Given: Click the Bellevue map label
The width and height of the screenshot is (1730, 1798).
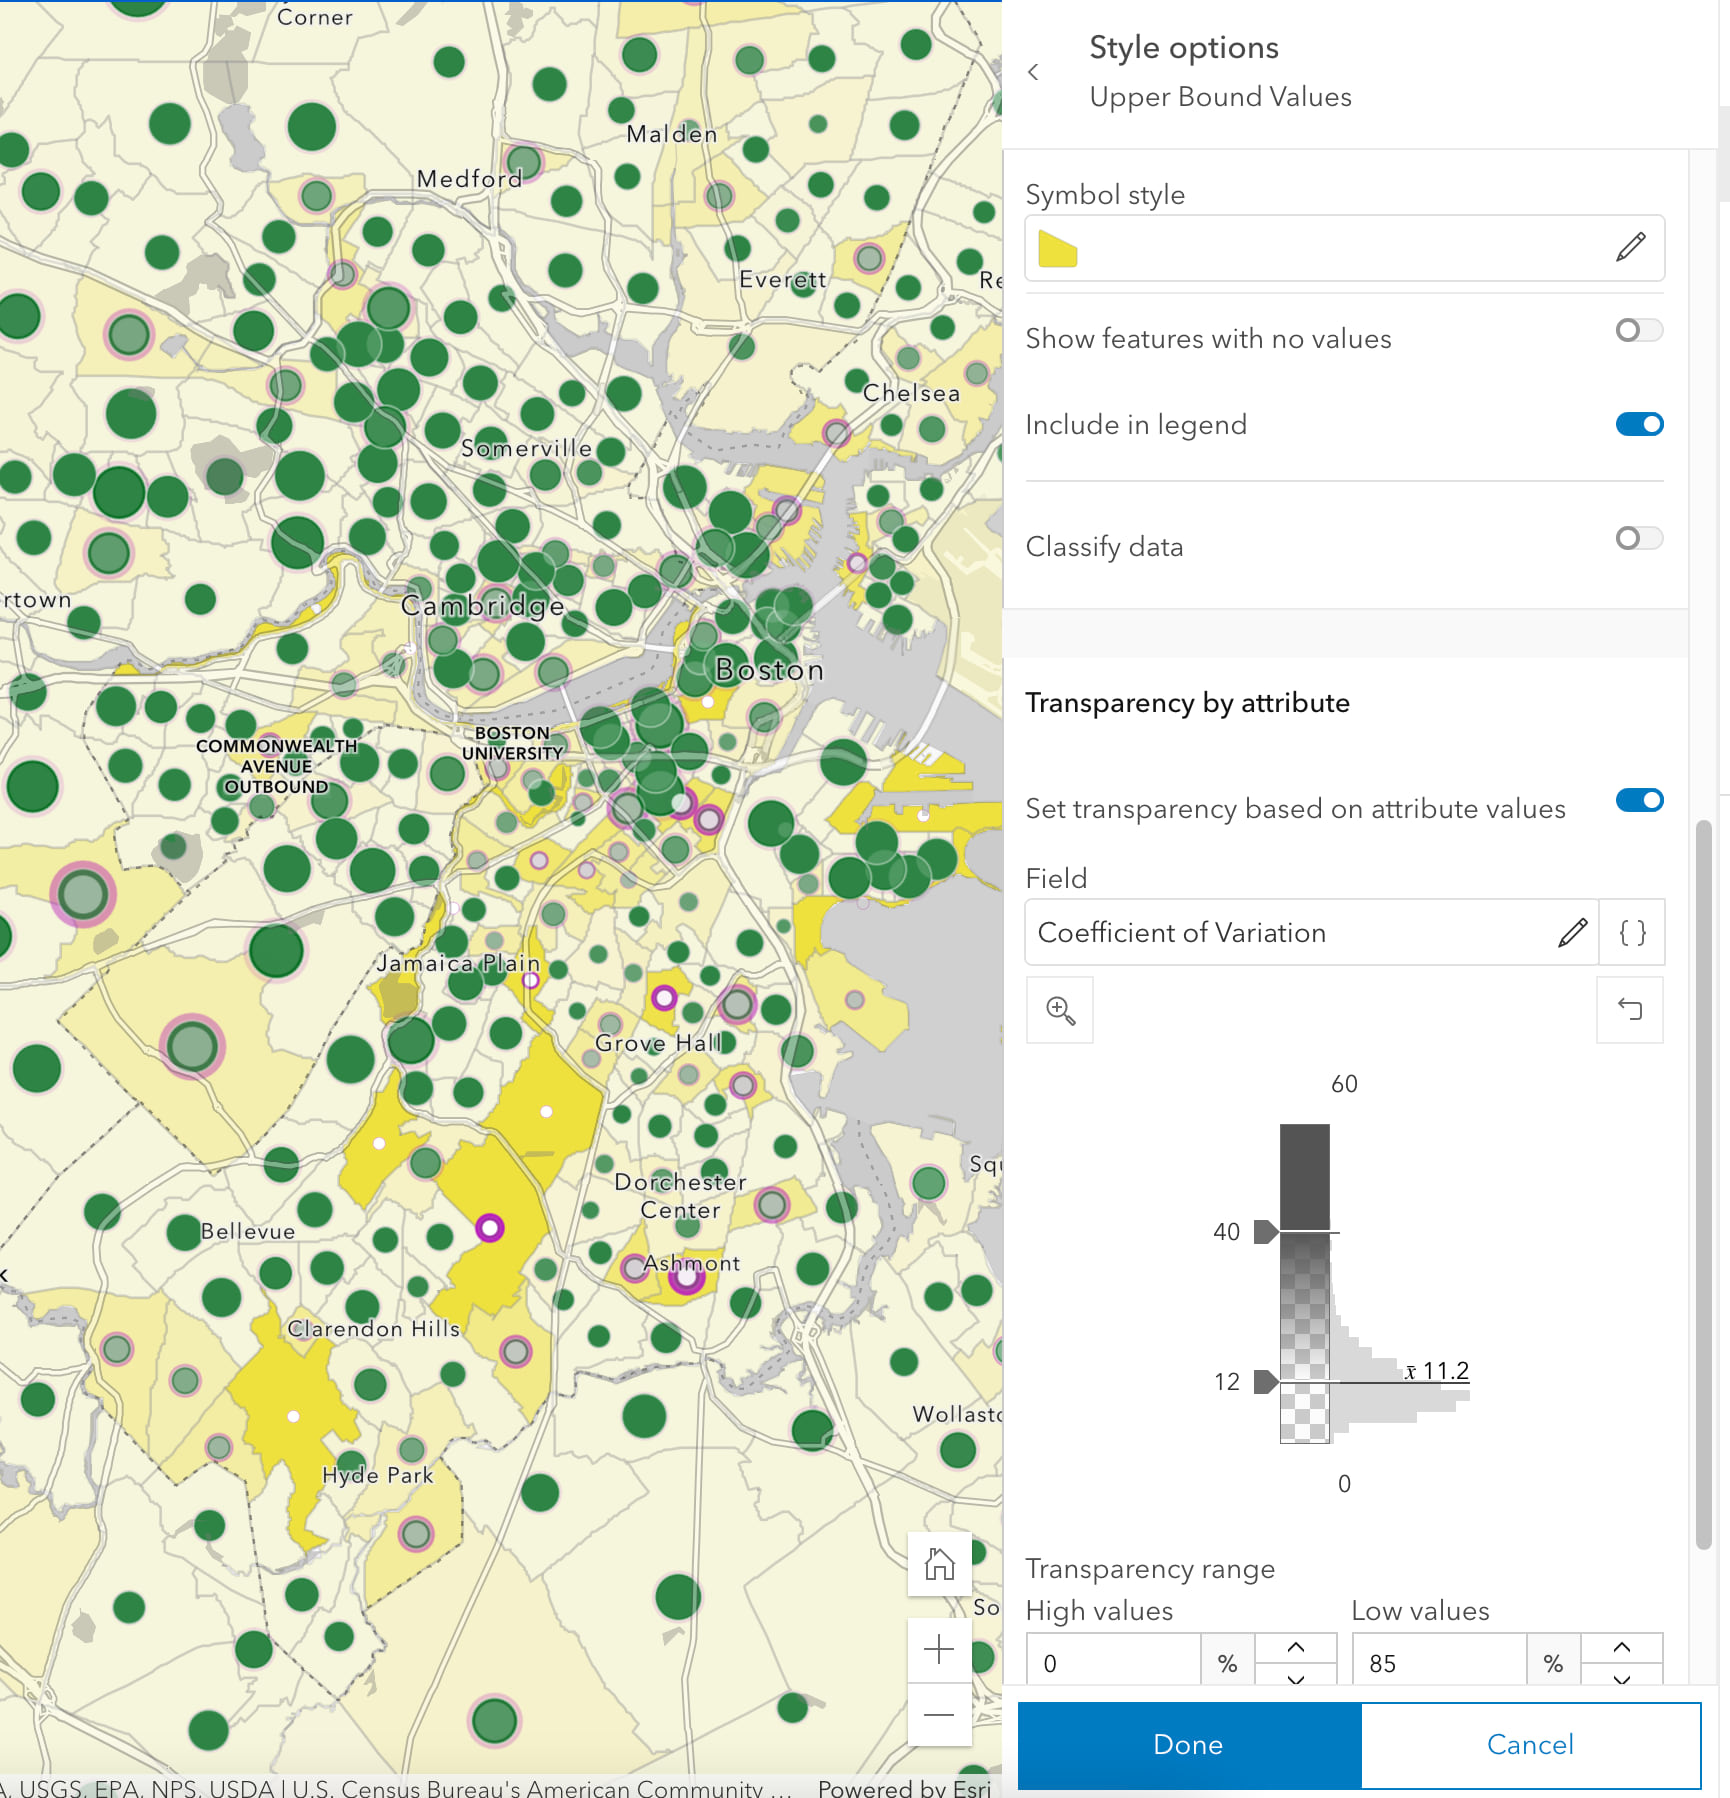Looking at the screenshot, I should pyautogui.click(x=248, y=1231).
